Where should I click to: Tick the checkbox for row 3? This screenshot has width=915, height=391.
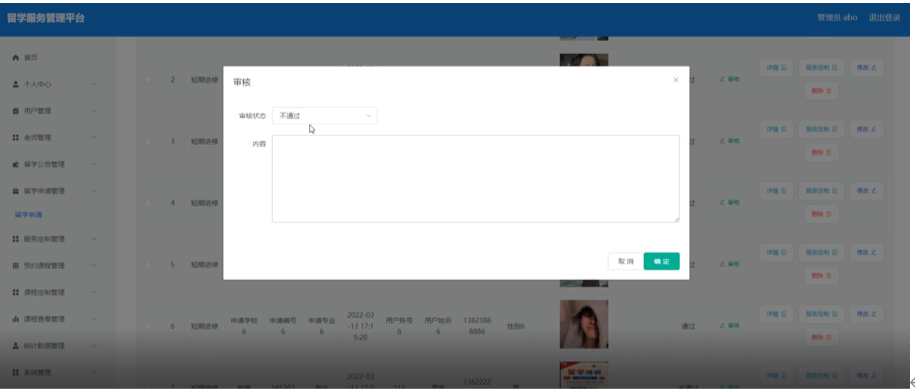point(148,141)
